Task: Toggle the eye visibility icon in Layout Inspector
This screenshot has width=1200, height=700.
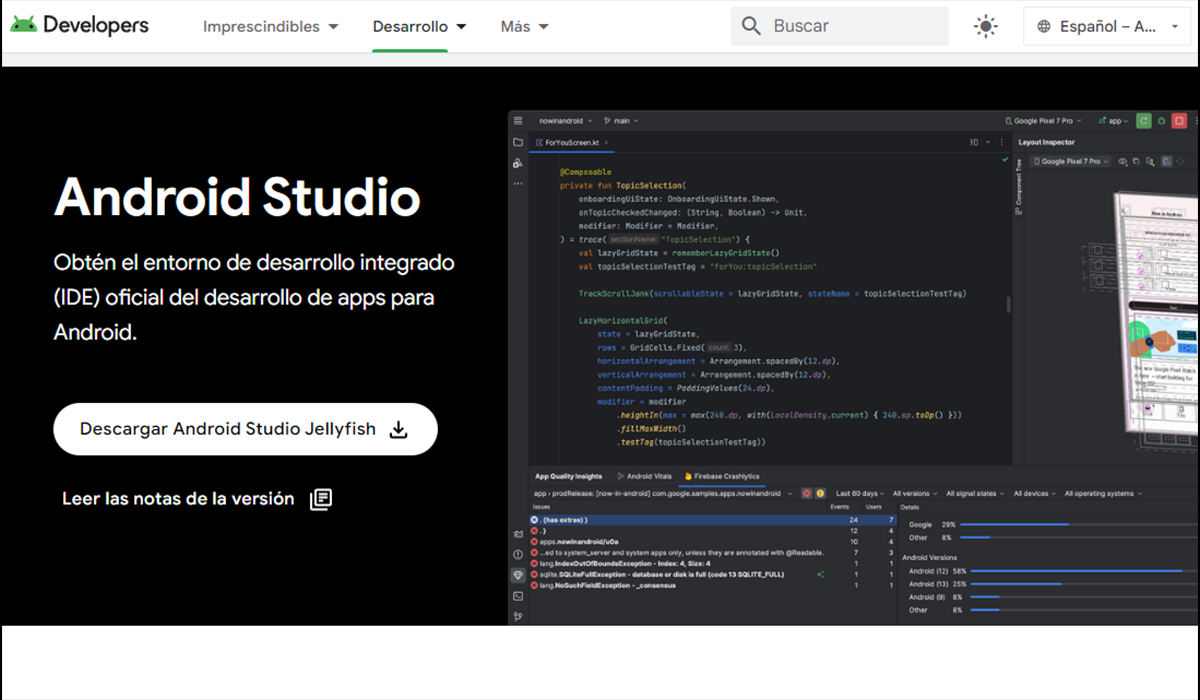Action: click(1122, 161)
